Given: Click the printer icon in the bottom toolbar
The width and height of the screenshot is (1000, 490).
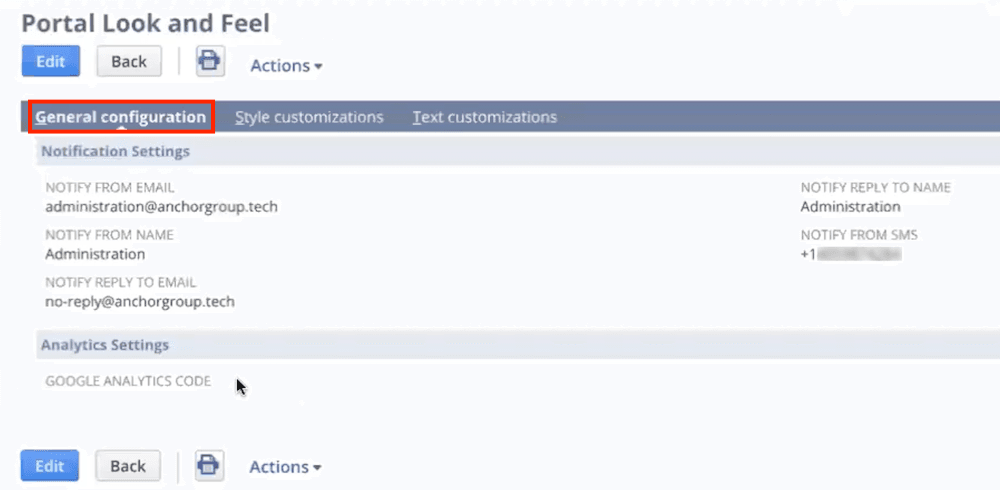Looking at the screenshot, I should tap(208, 465).
